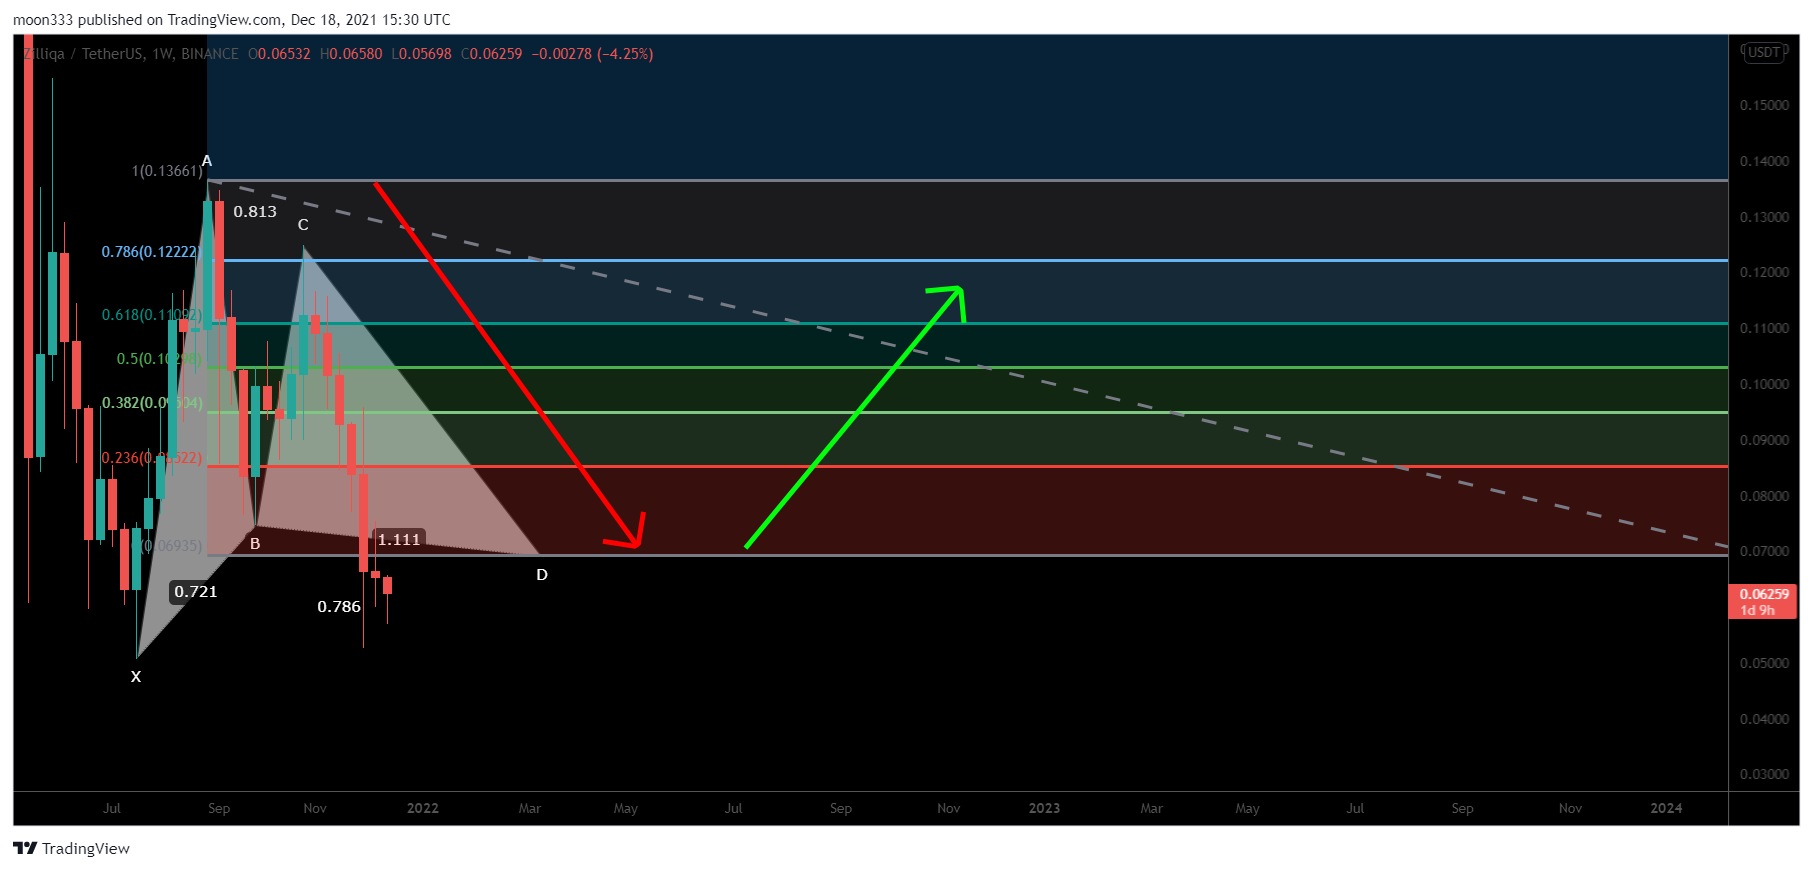Select the low value L0.05698
1813x870 pixels.
tap(421, 54)
